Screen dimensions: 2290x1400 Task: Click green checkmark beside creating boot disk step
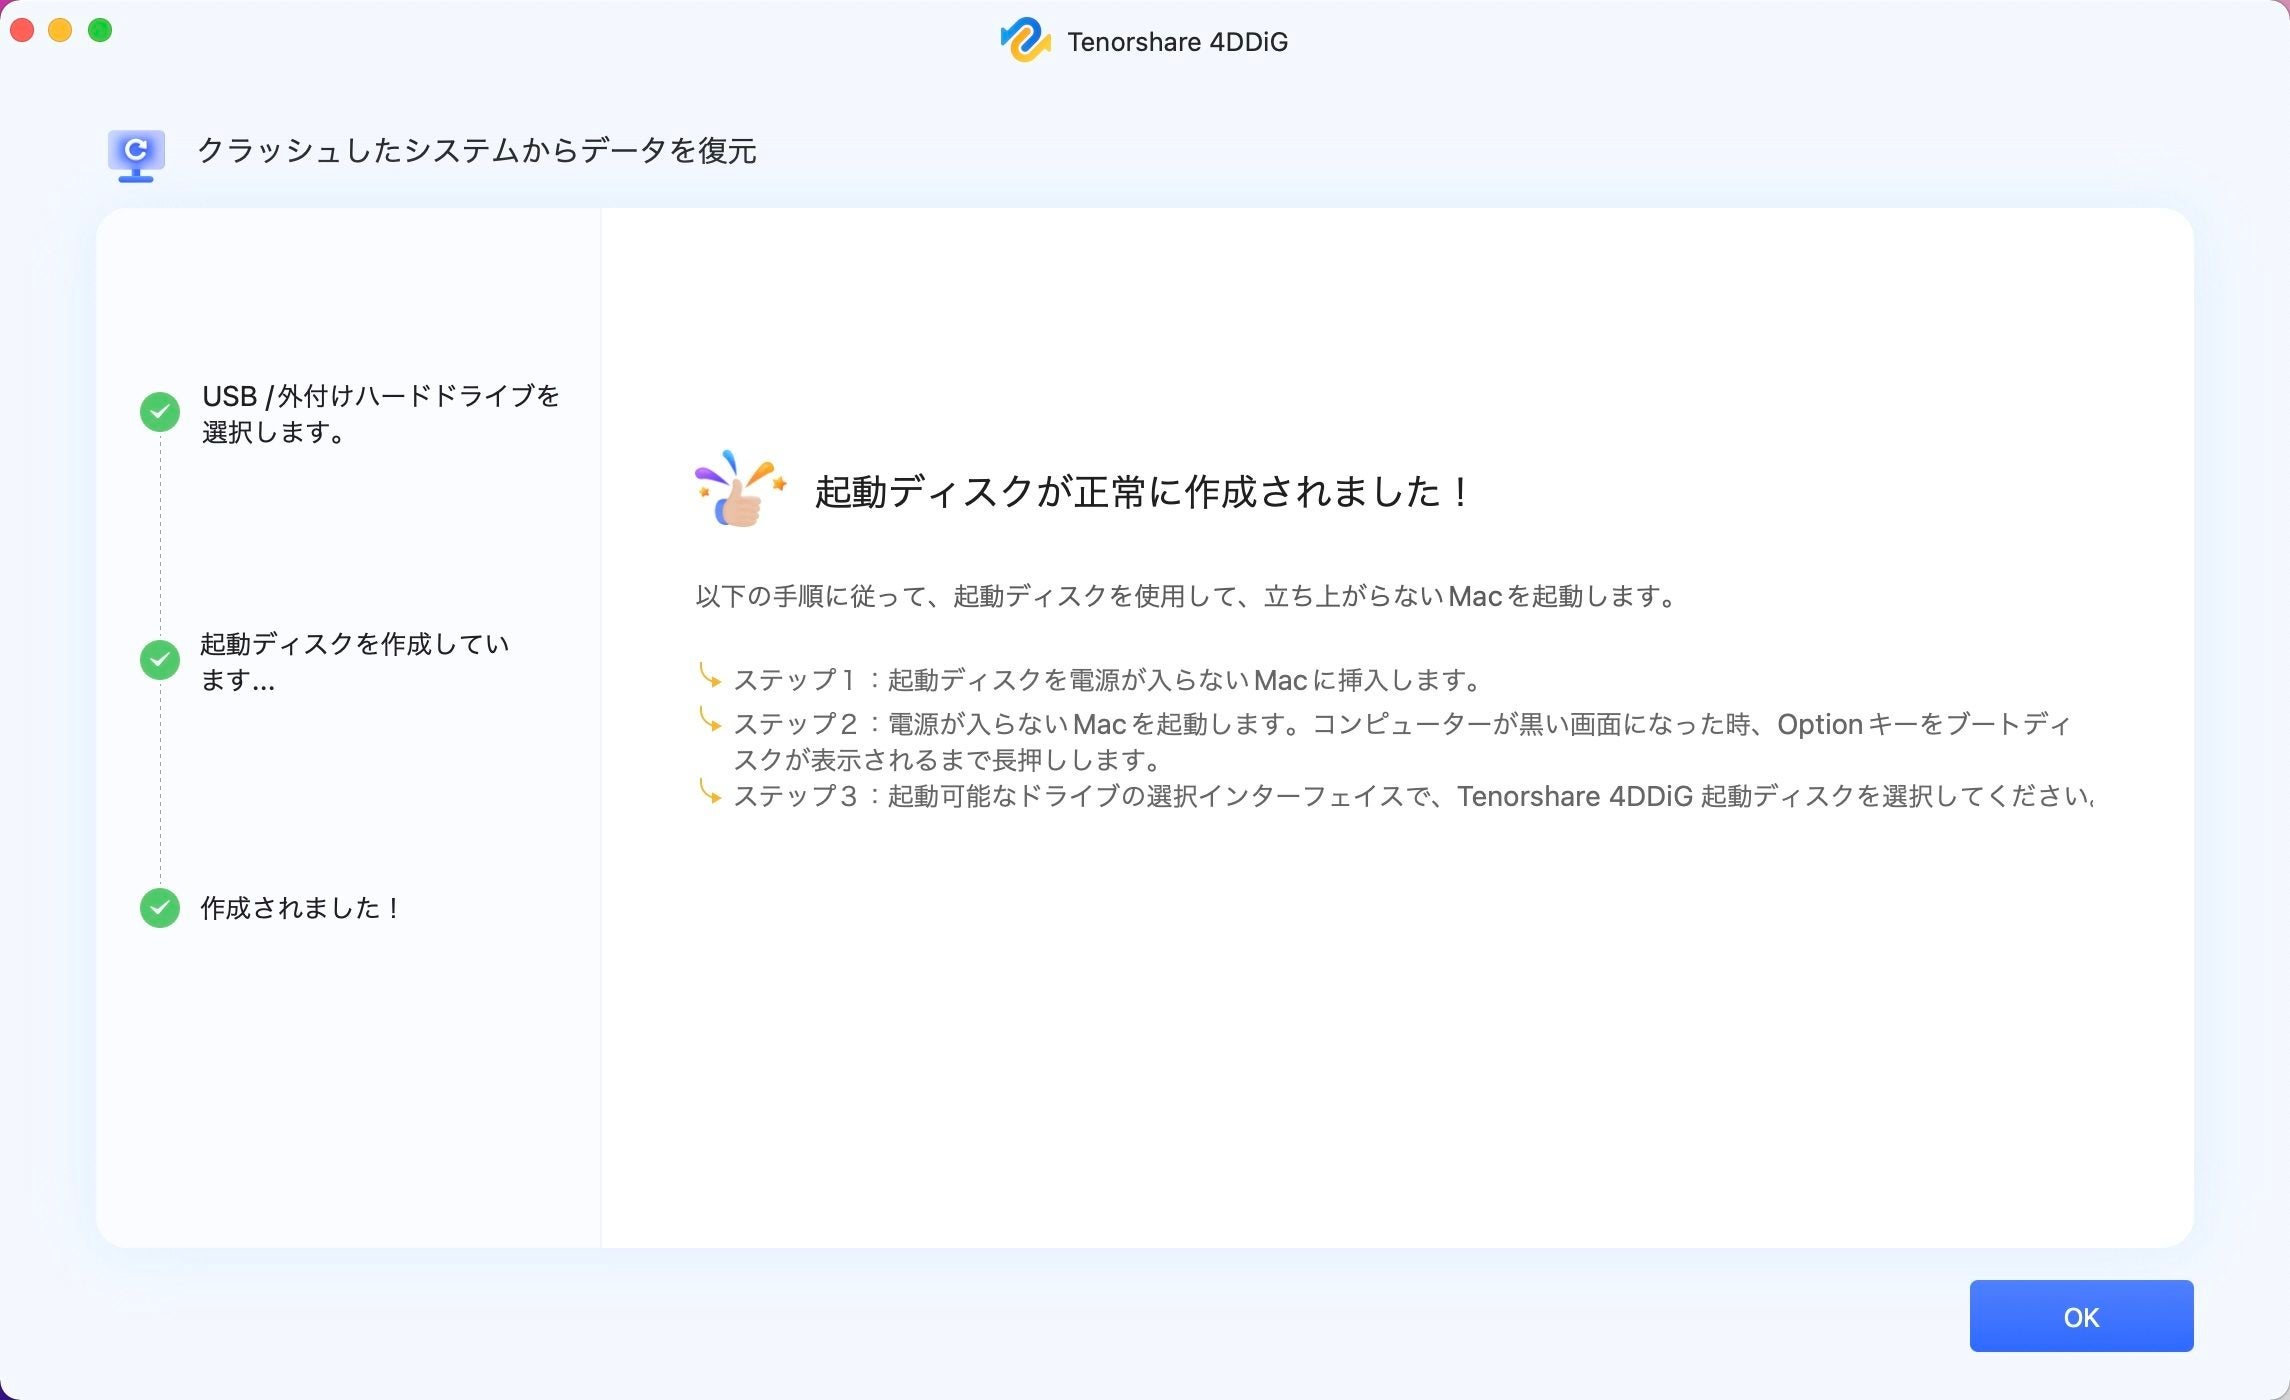160,660
